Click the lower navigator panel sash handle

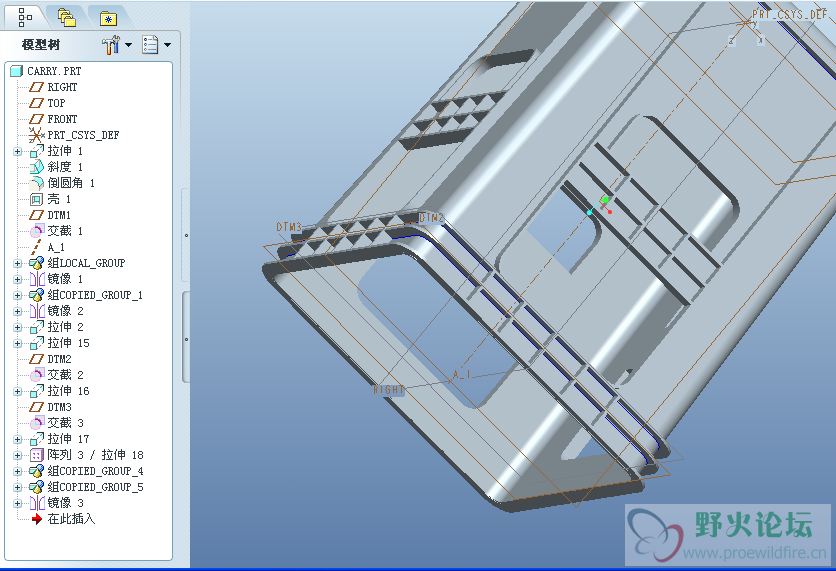click(186, 338)
